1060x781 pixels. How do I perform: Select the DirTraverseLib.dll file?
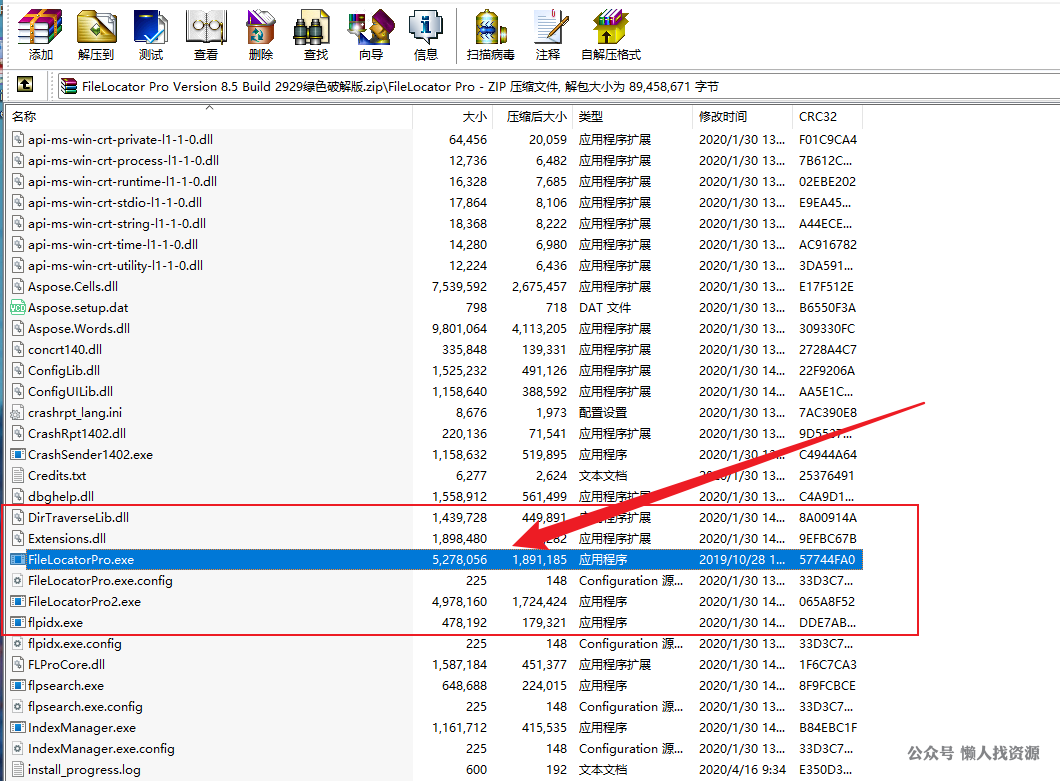78,517
